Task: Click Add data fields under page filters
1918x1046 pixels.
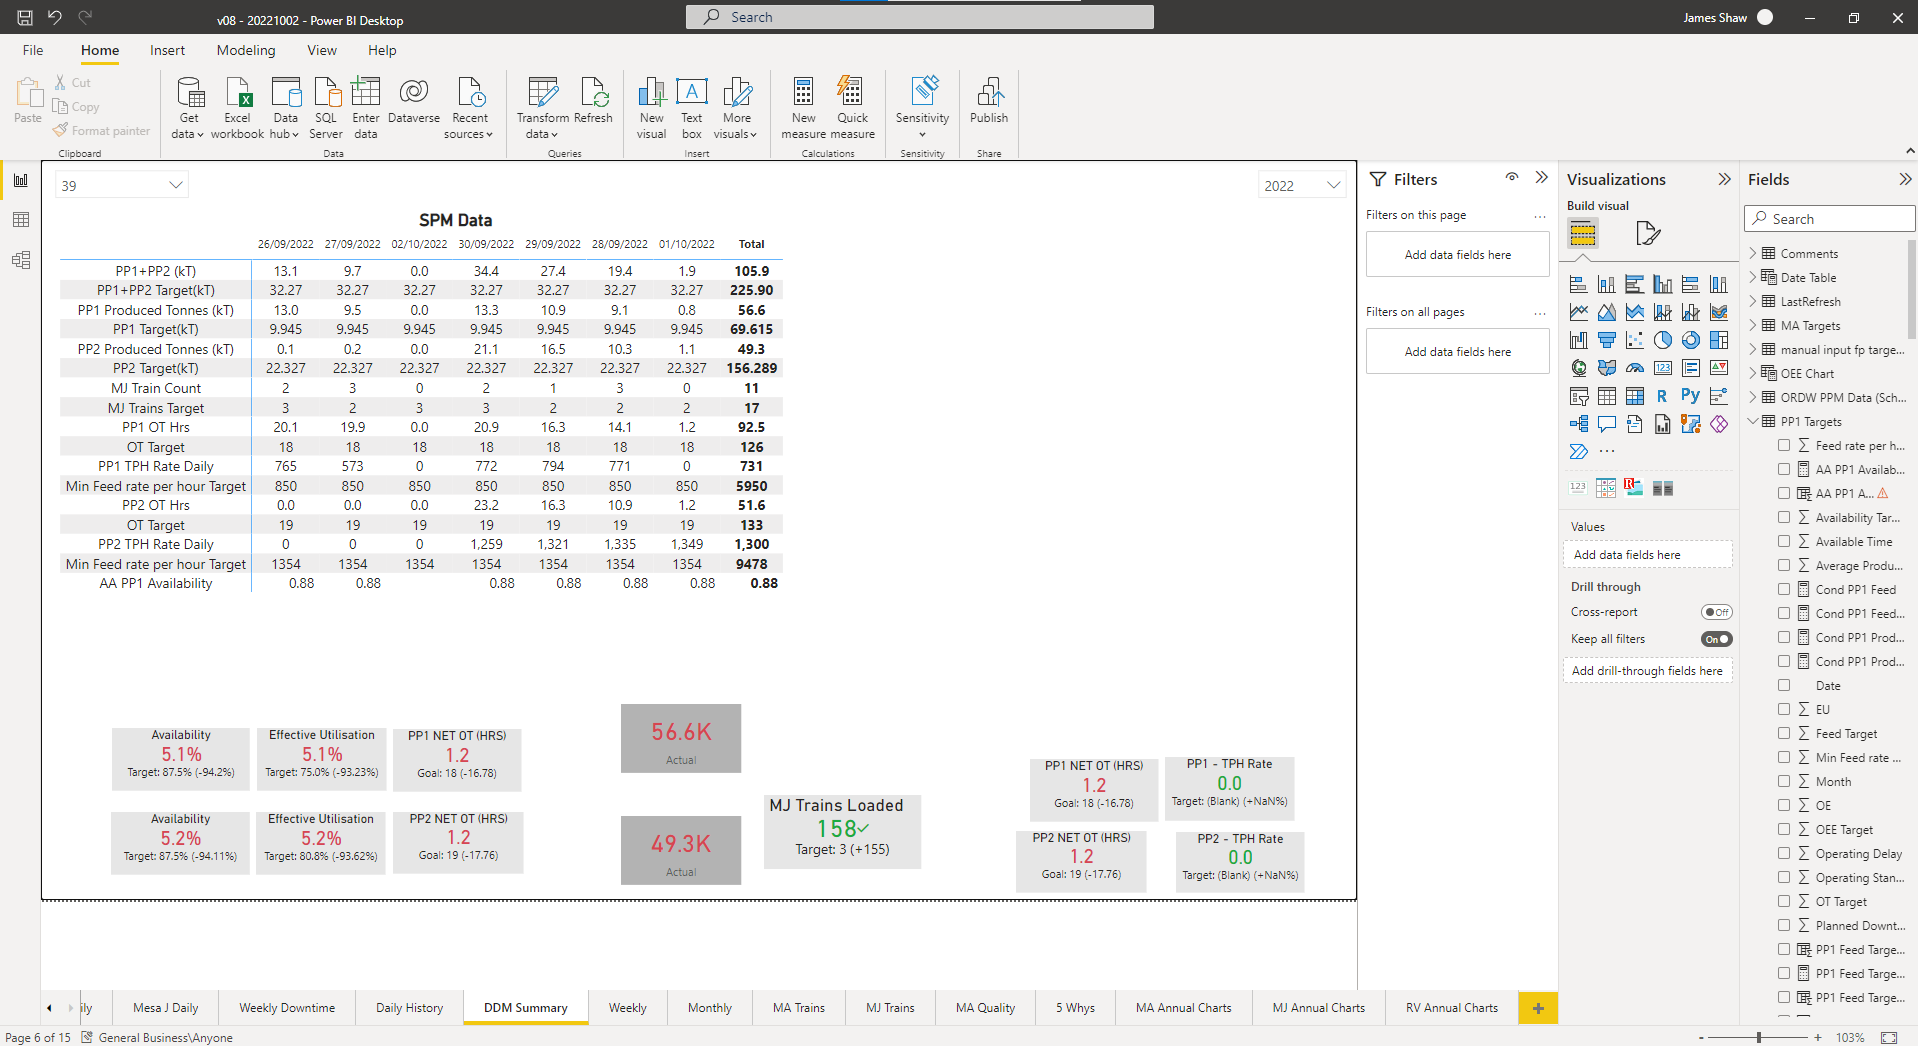Action: pyautogui.click(x=1457, y=254)
